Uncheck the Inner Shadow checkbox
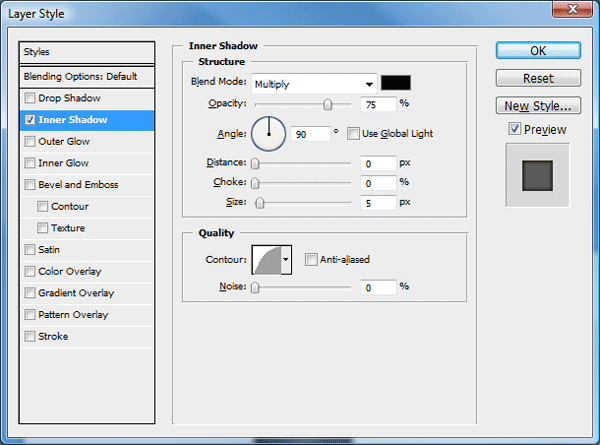Image resolution: width=600 pixels, height=445 pixels. coord(30,120)
